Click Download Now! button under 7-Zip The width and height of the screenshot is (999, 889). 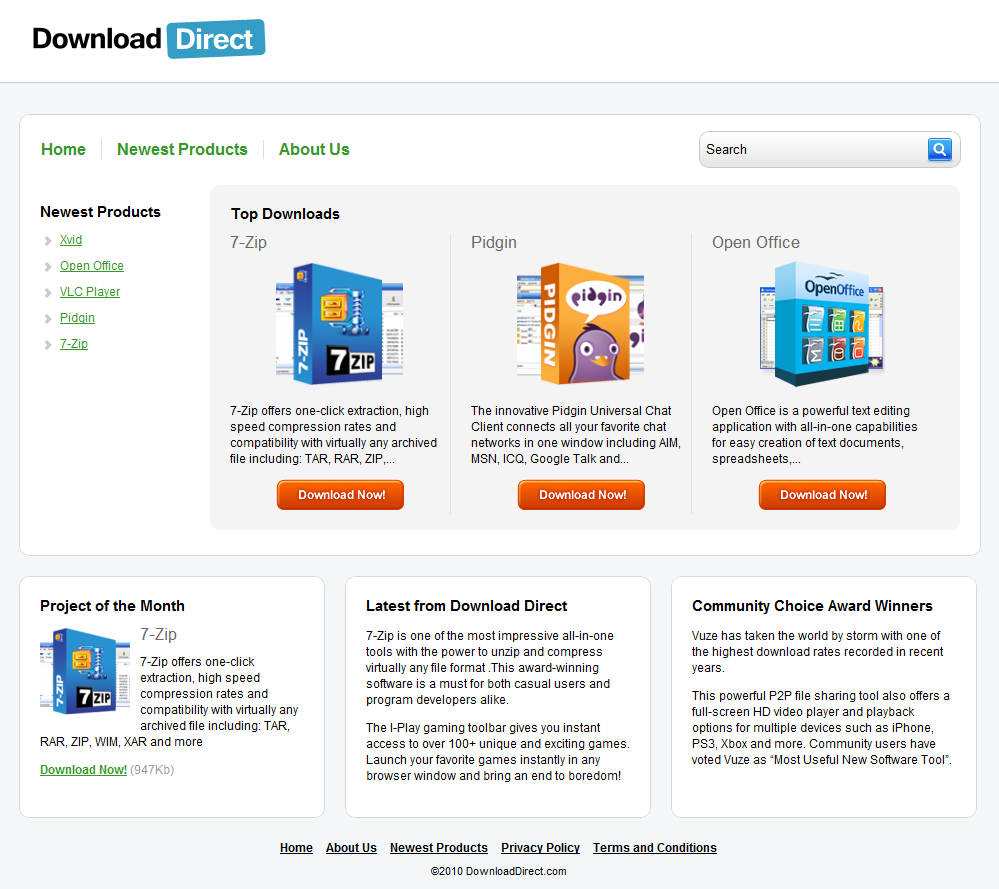point(340,495)
